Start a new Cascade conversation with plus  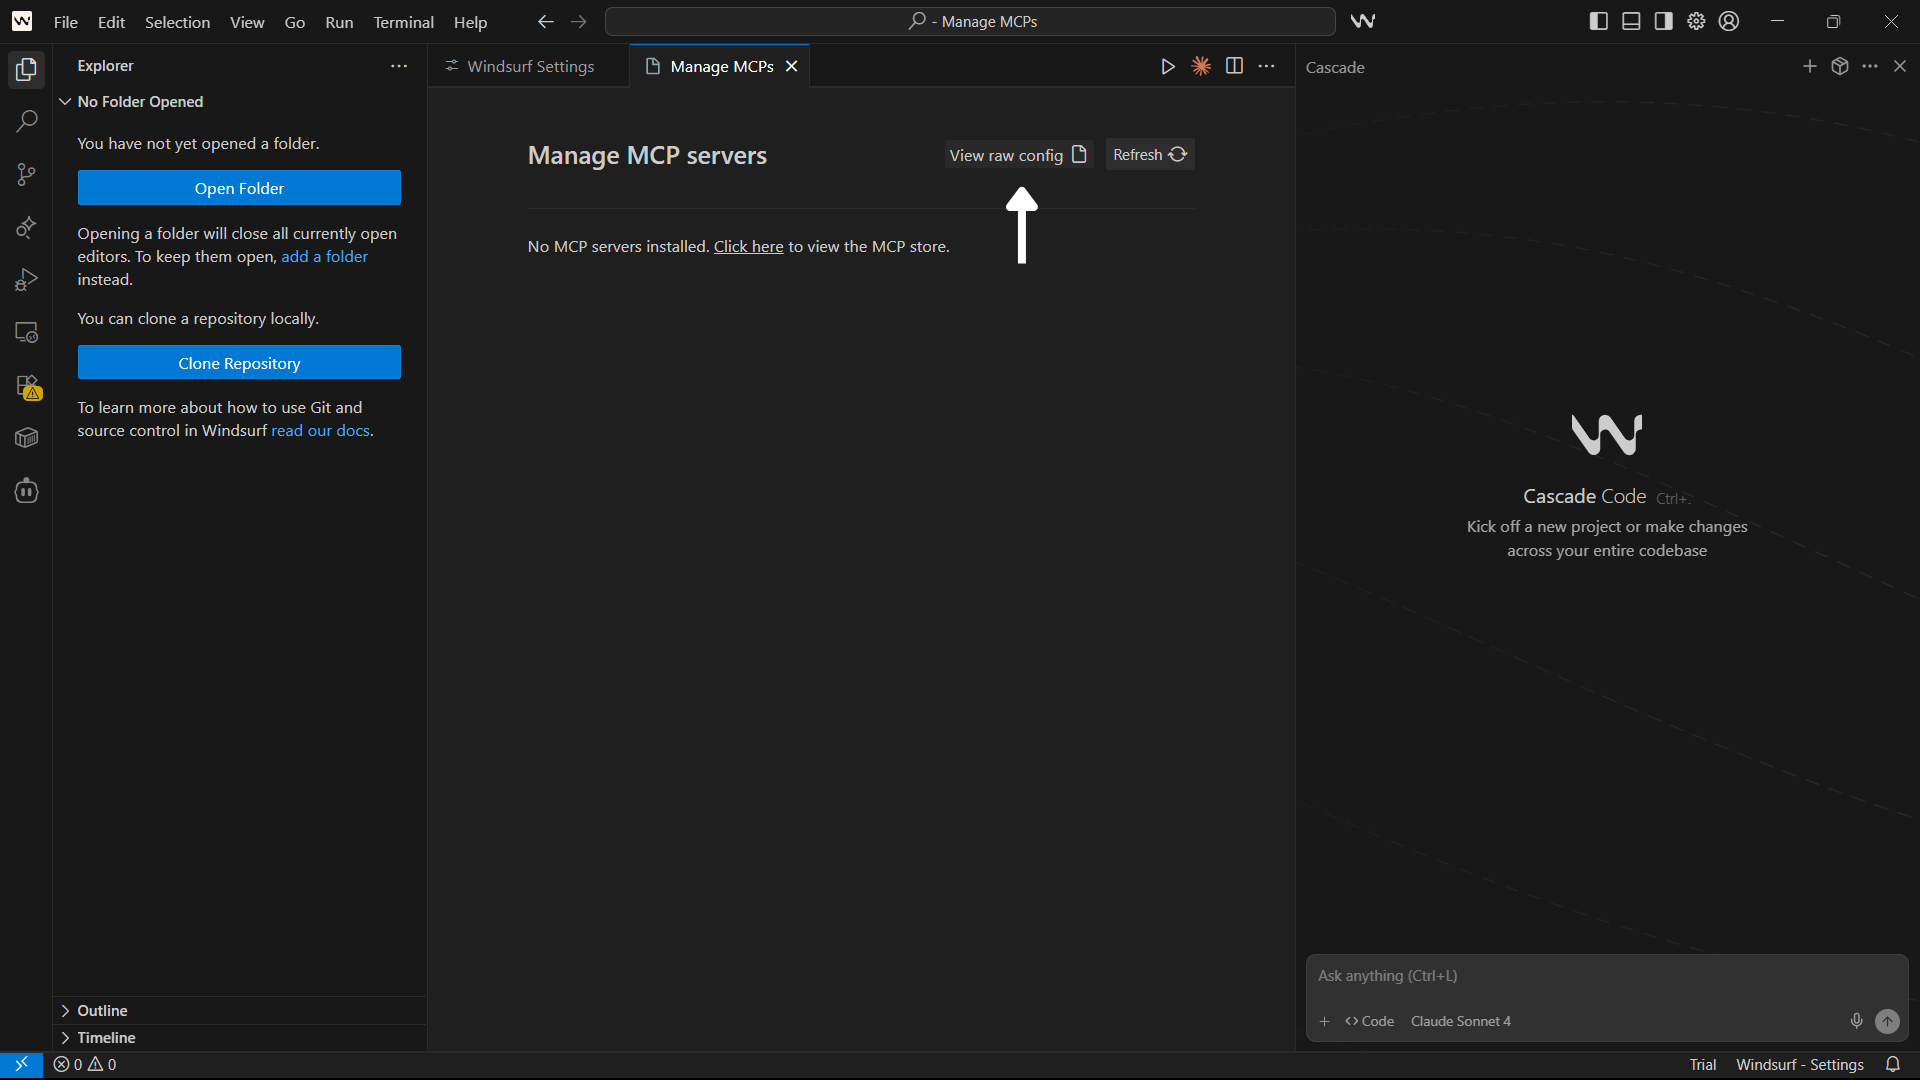[1809, 66]
